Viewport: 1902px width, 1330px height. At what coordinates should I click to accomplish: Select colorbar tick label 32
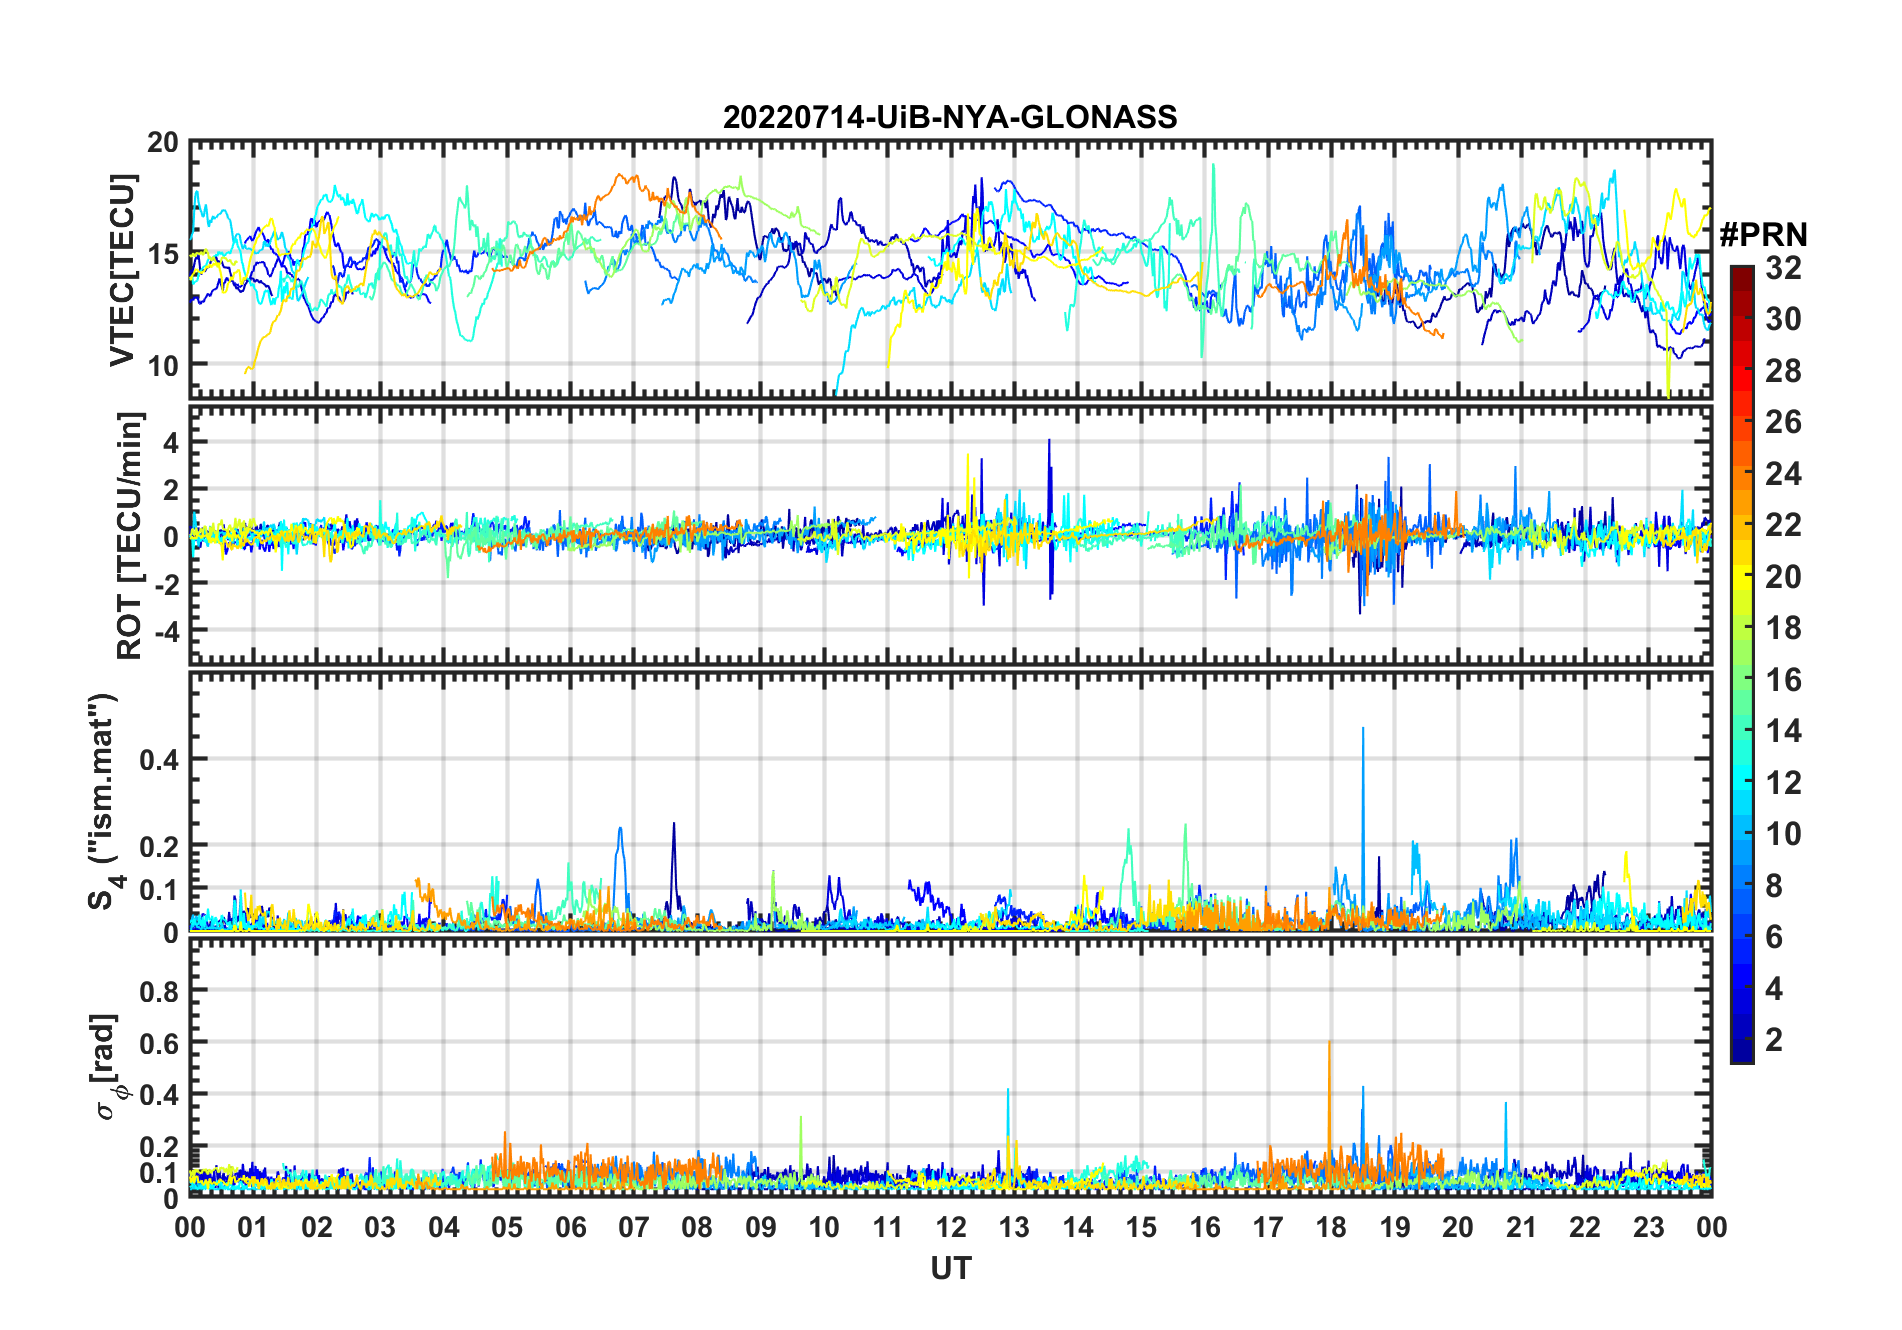(x=1783, y=267)
